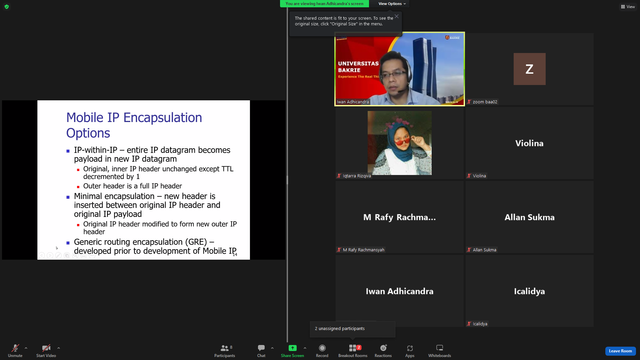Click the muted mic icon beside Violina's name
Screen dimensions: 640x360
click(x=469, y=176)
